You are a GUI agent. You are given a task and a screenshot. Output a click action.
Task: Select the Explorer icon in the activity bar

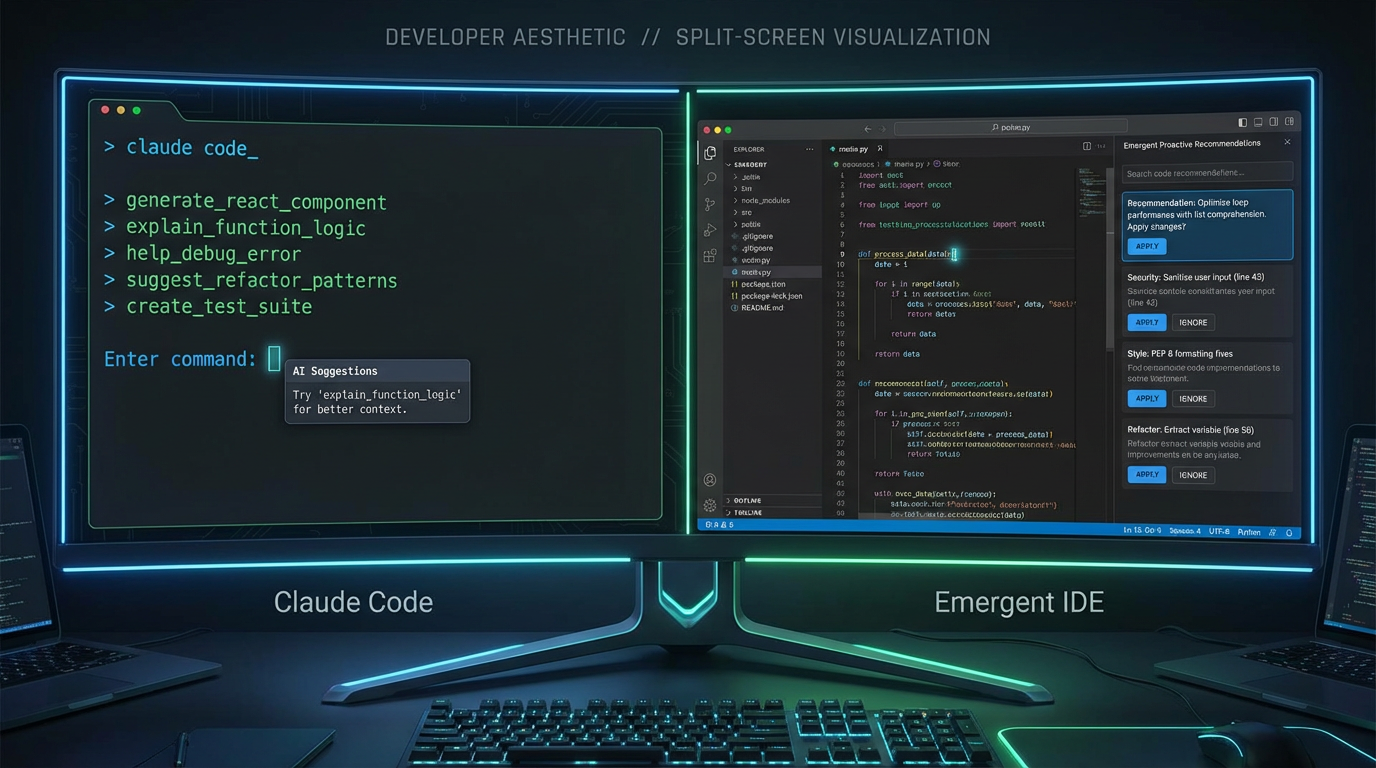point(710,152)
